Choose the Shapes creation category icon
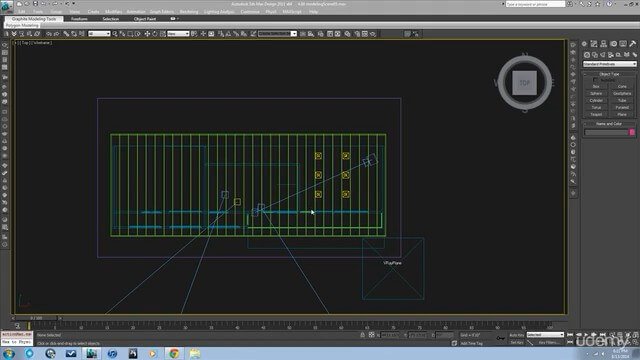The height and width of the screenshot is (360, 640). pyautogui.click(x=595, y=55)
